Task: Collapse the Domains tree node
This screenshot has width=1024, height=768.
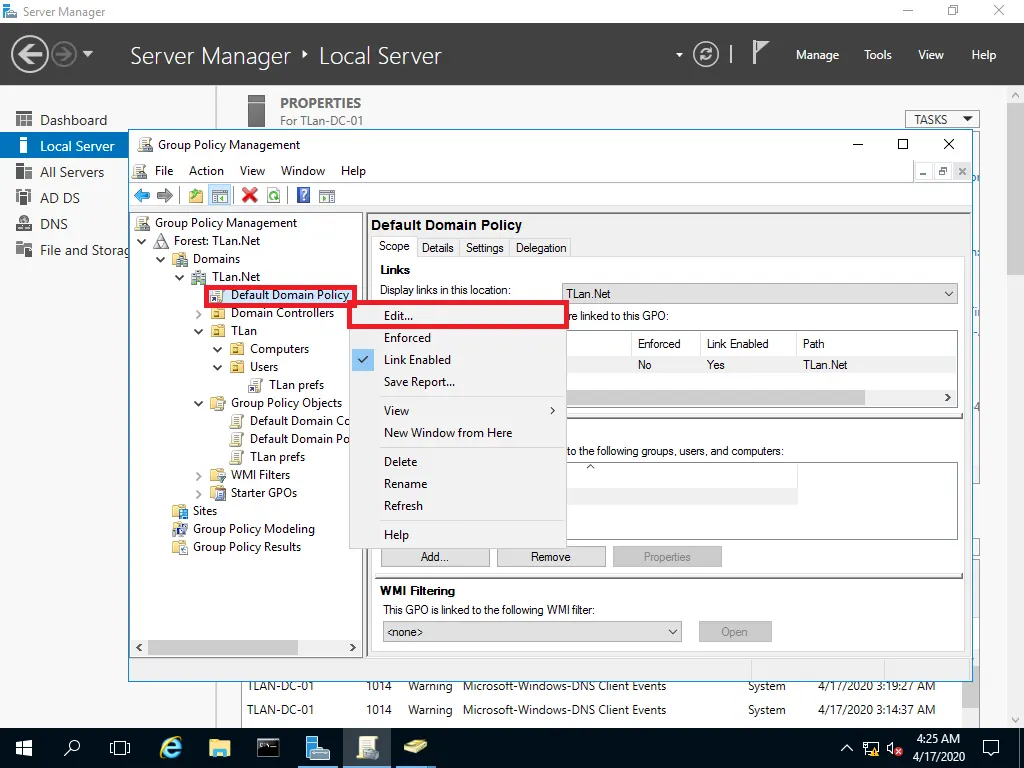Action: pyautogui.click(x=161, y=259)
